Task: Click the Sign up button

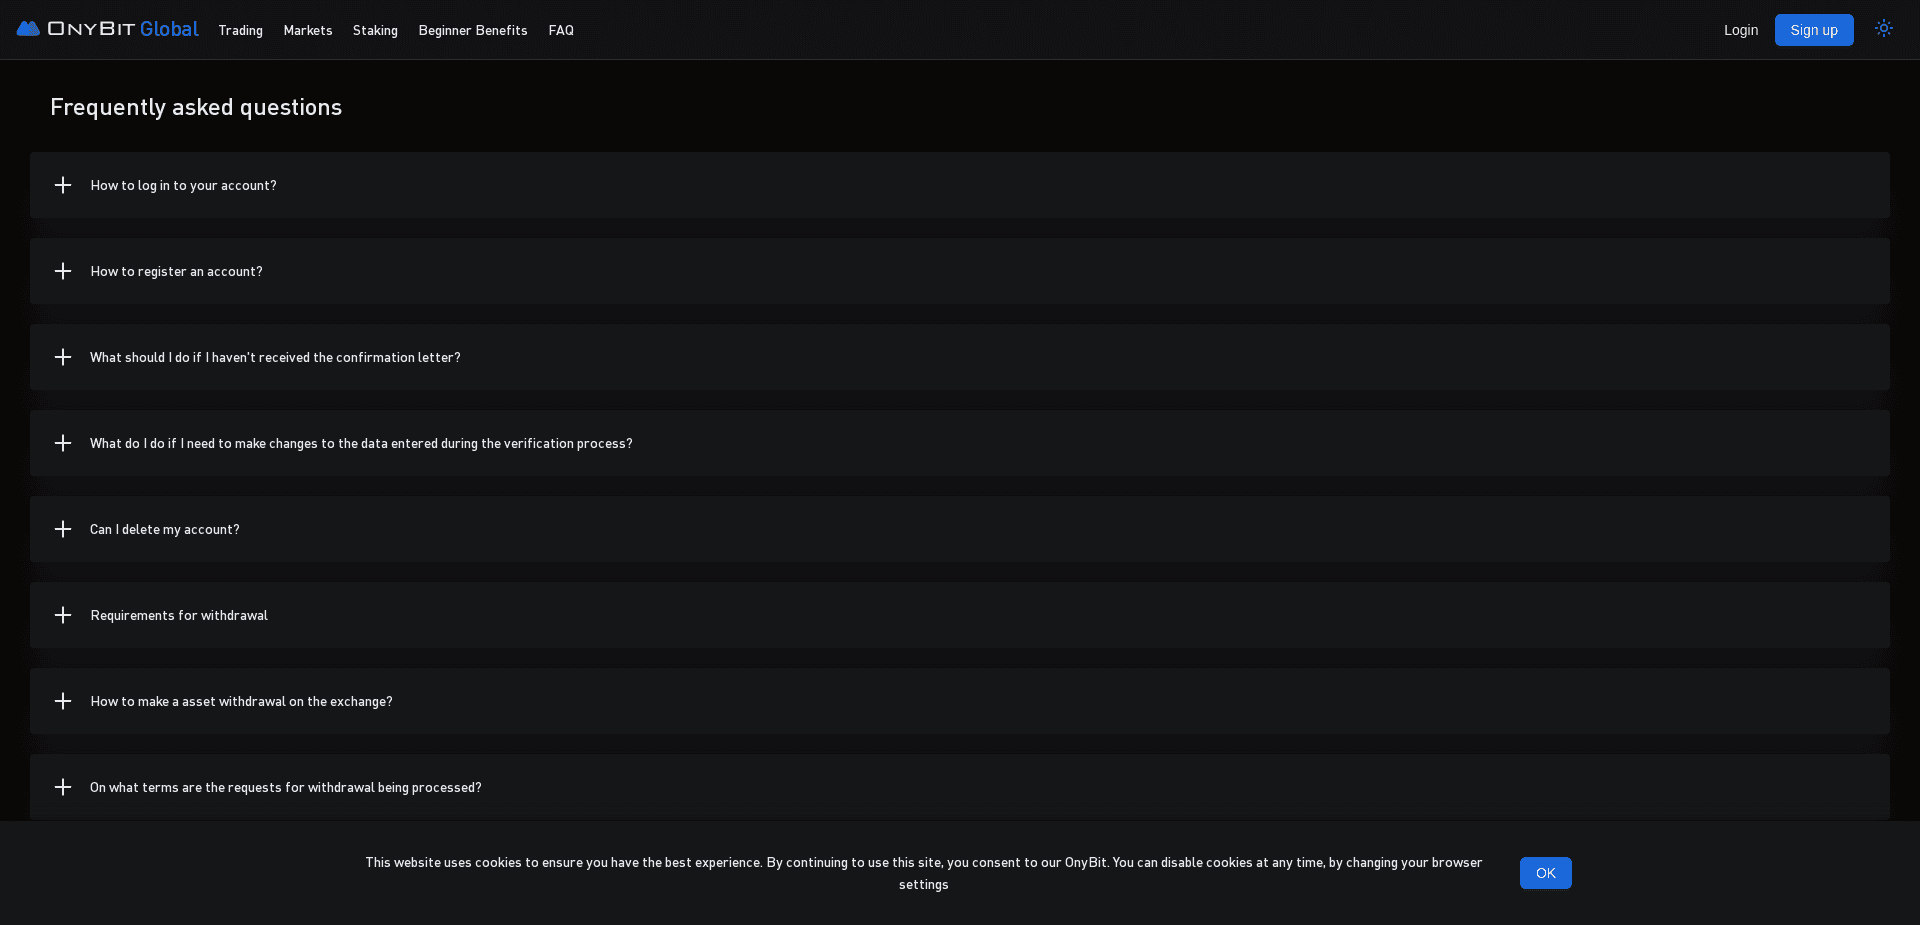Action: (1814, 30)
